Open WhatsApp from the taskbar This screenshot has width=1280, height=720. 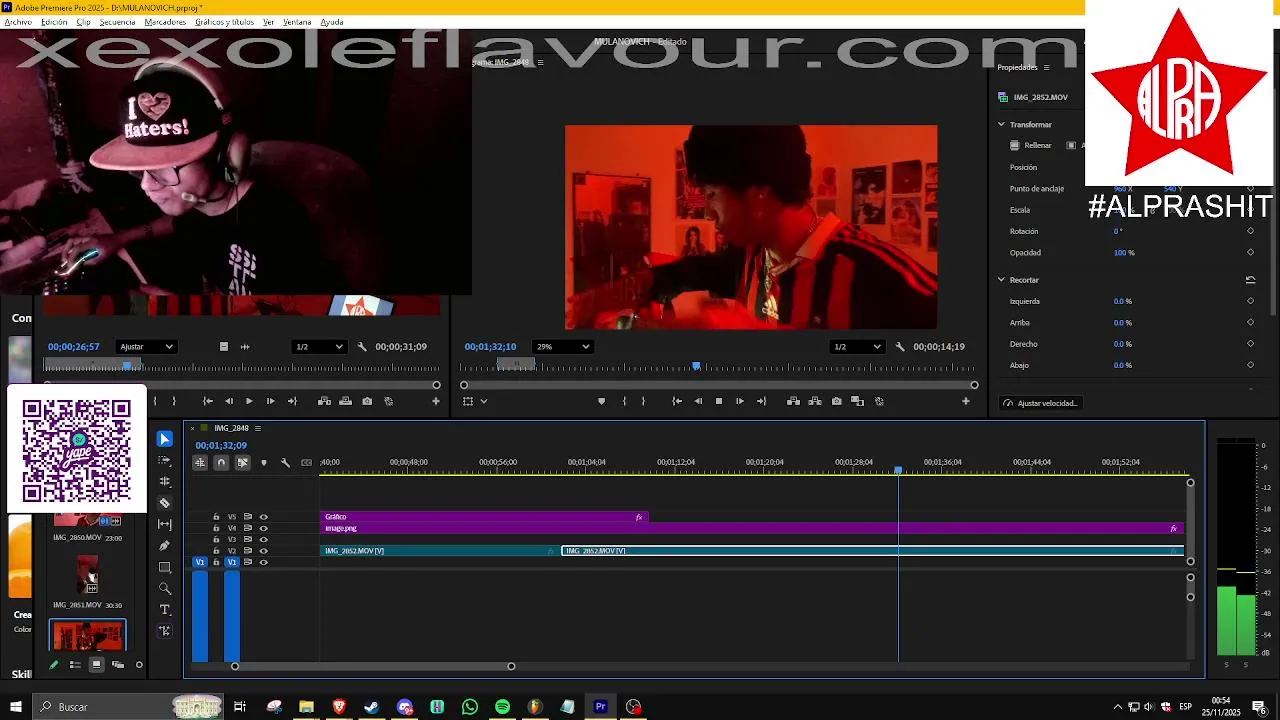click(470, 707)
